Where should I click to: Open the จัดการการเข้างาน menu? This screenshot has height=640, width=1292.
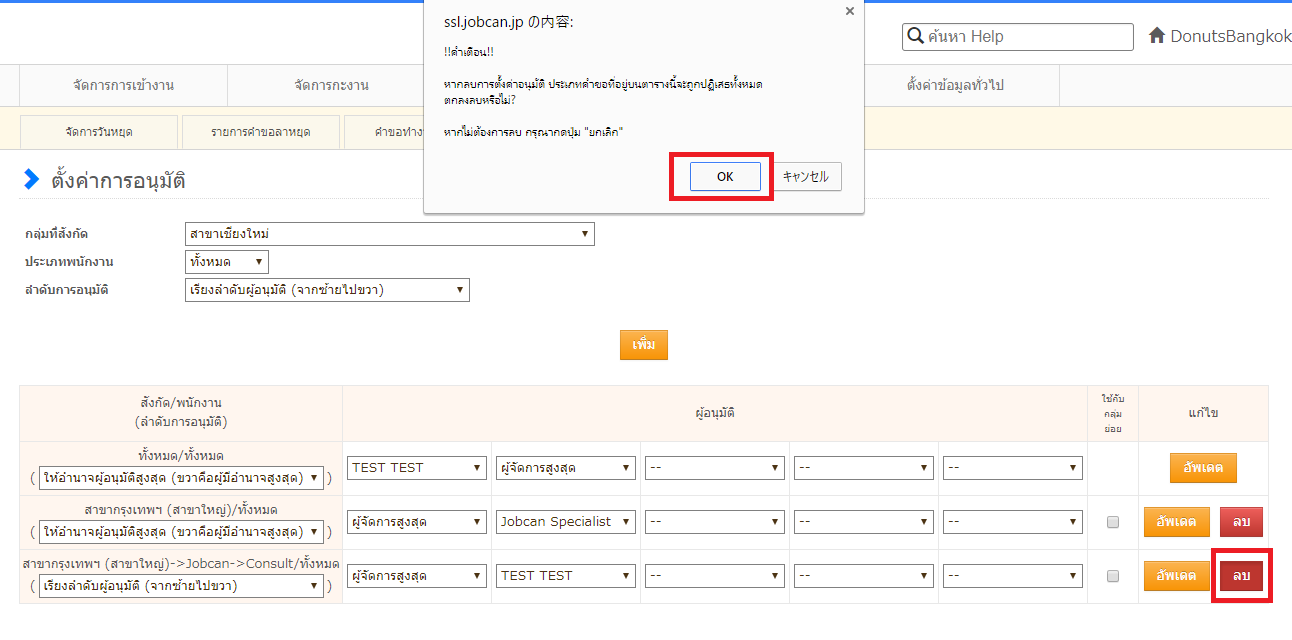(x=123, y=85)
